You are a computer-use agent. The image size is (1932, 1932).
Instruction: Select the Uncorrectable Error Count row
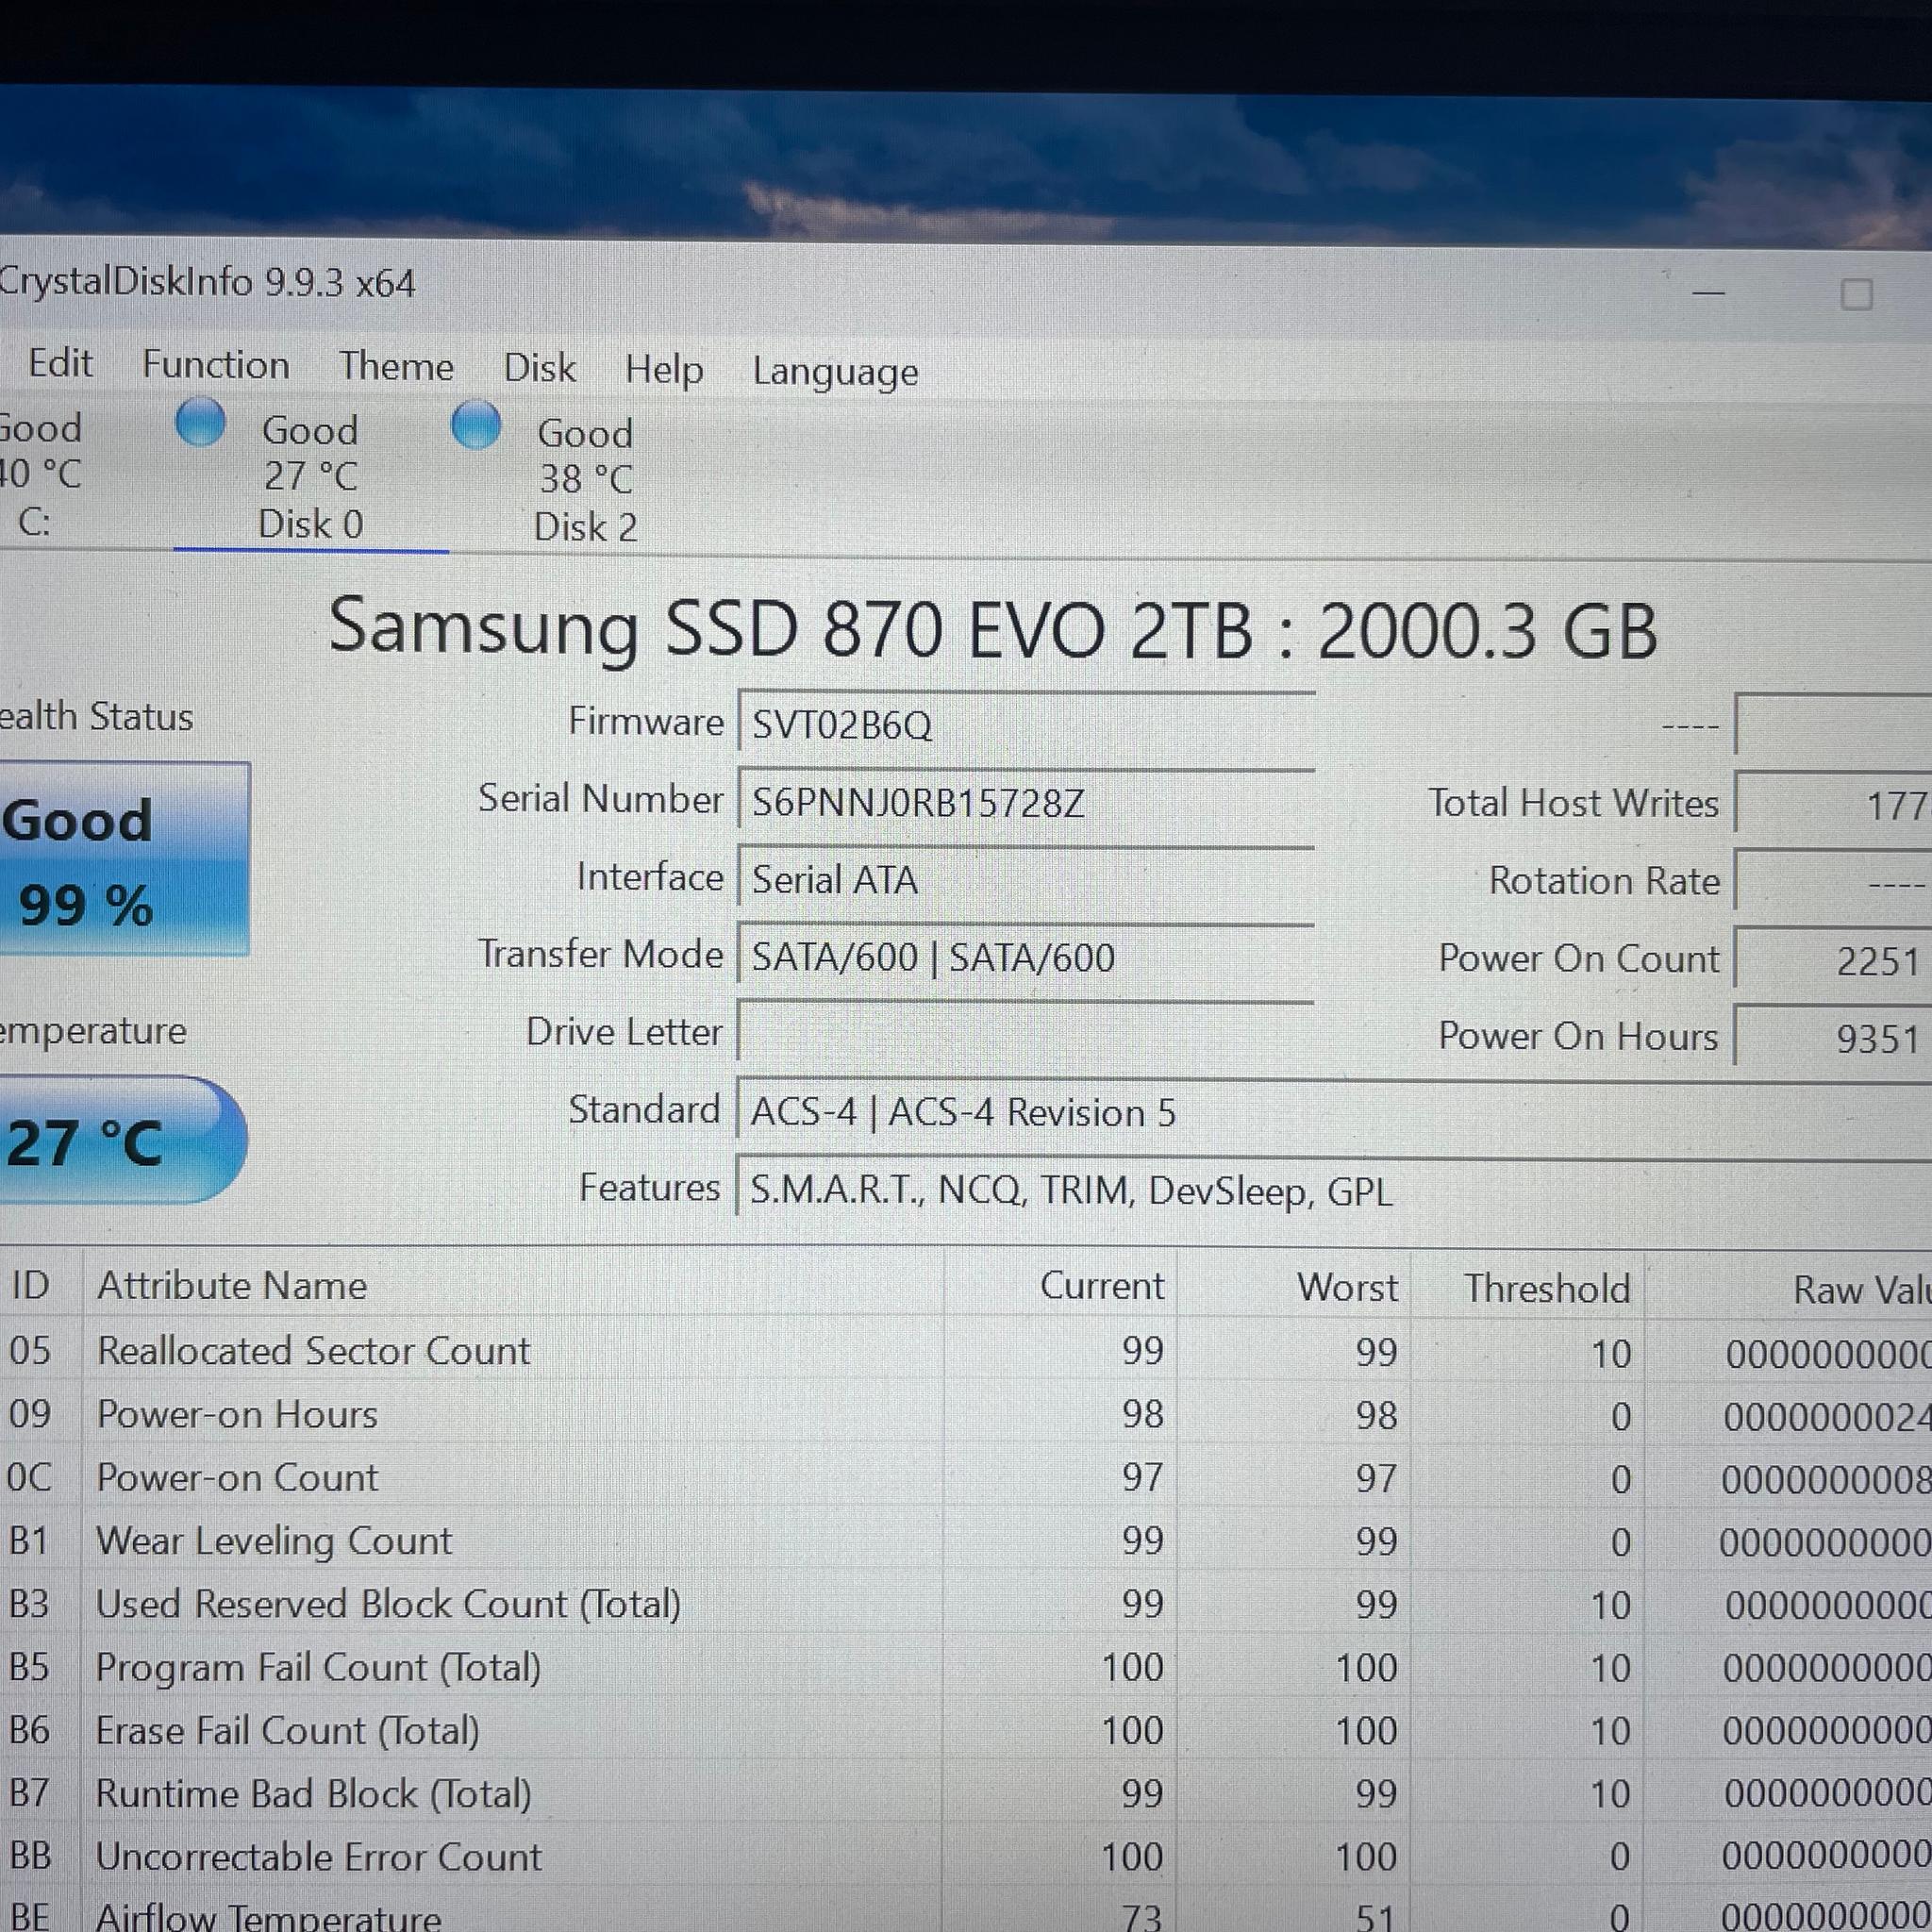(x=966, y=1856)
